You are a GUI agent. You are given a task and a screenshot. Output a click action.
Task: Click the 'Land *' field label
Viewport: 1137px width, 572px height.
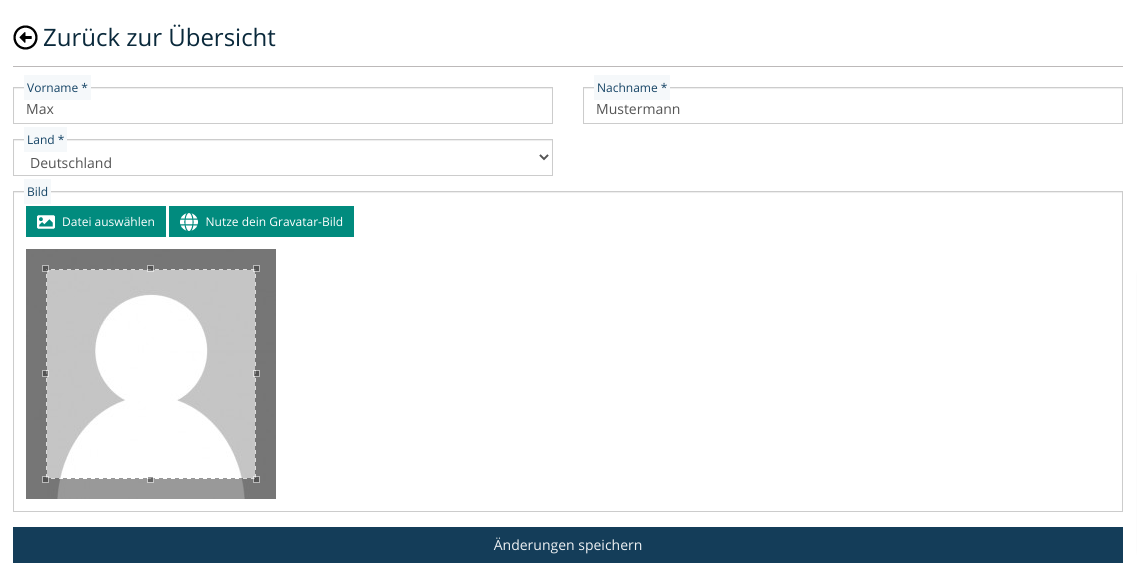(46, 140)
